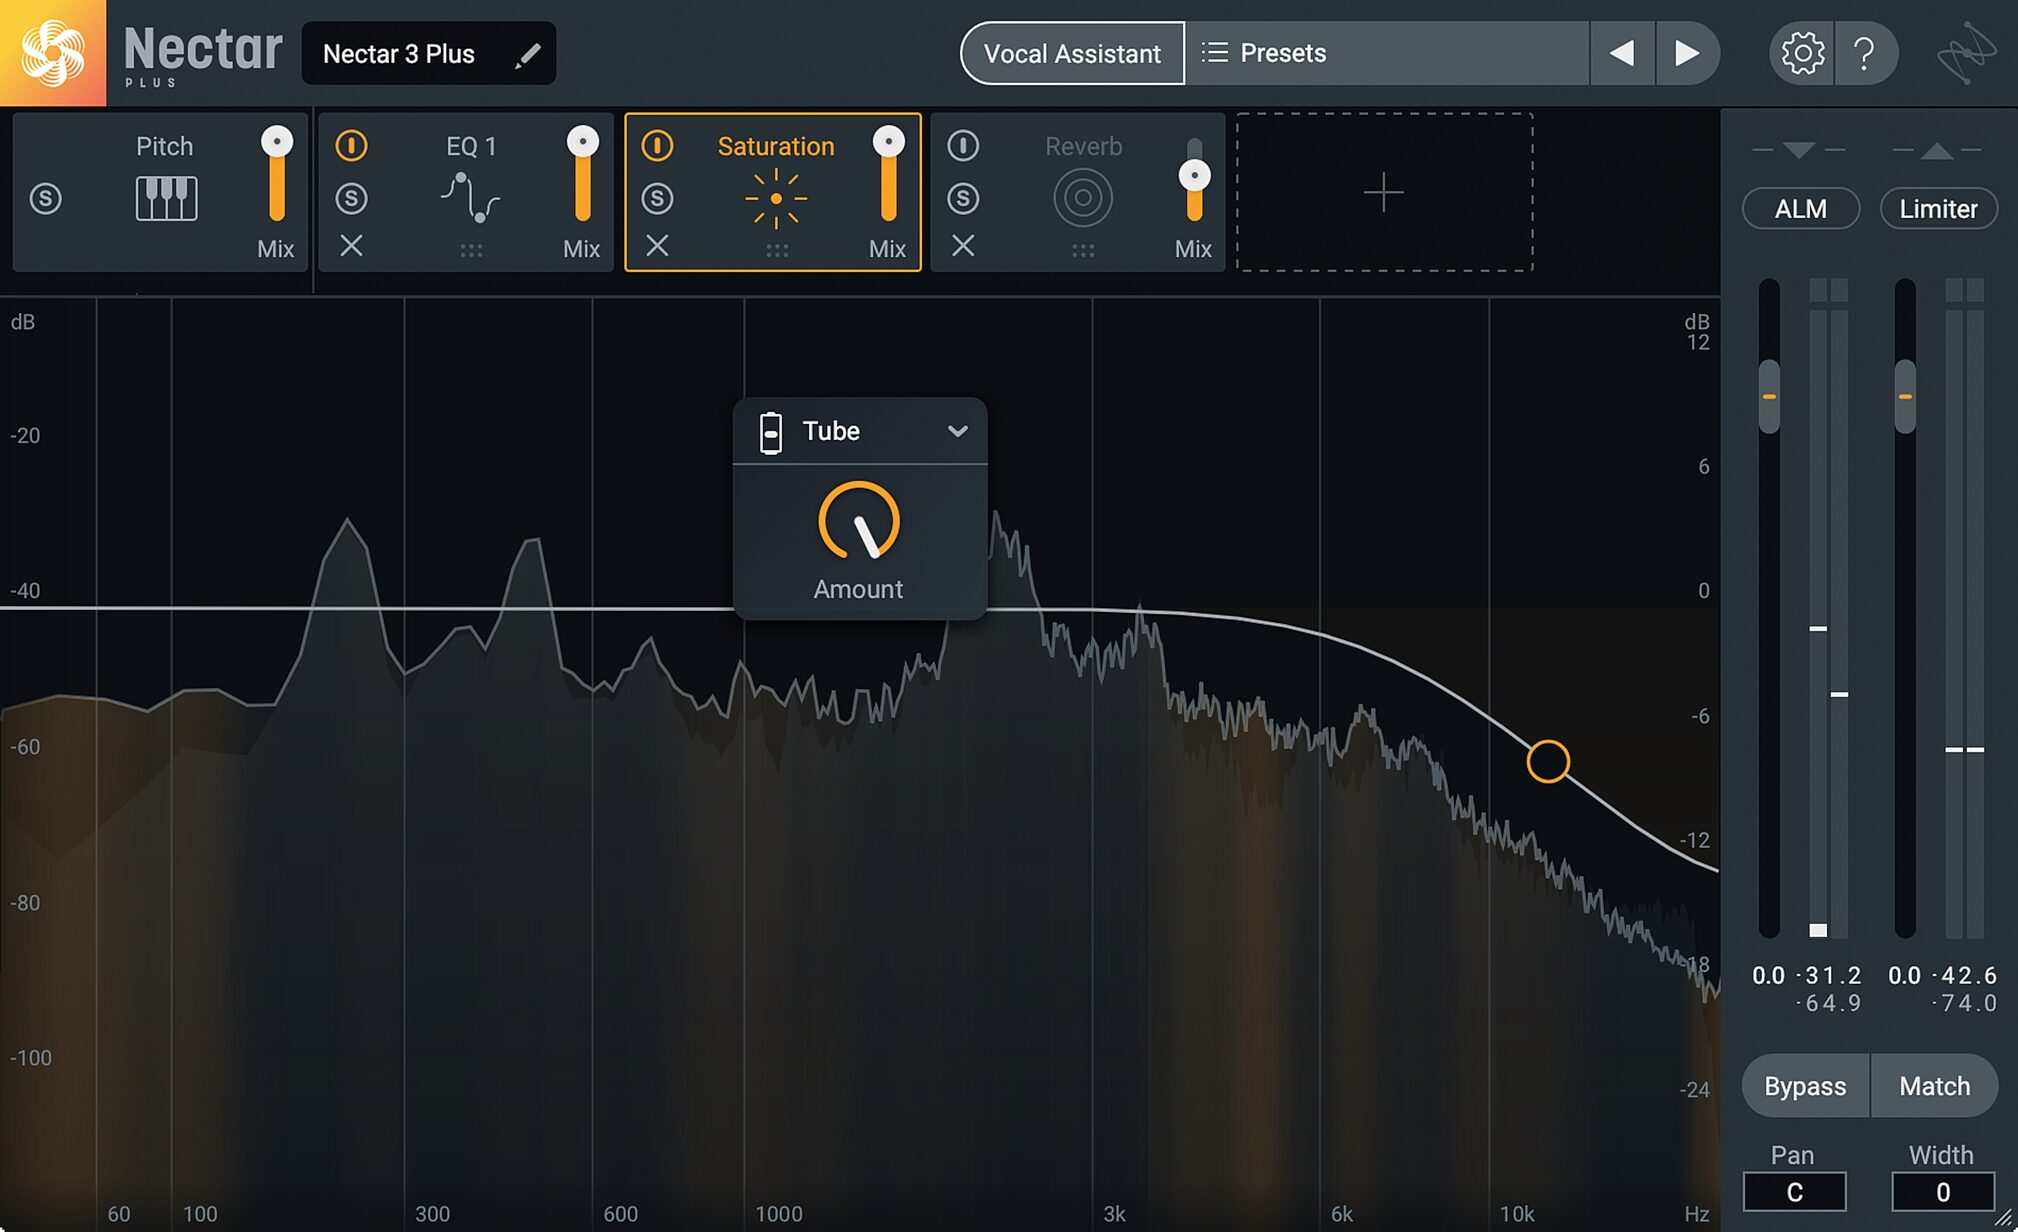
Task: Remove the EQ 1 module
Action: pos(351,246)
